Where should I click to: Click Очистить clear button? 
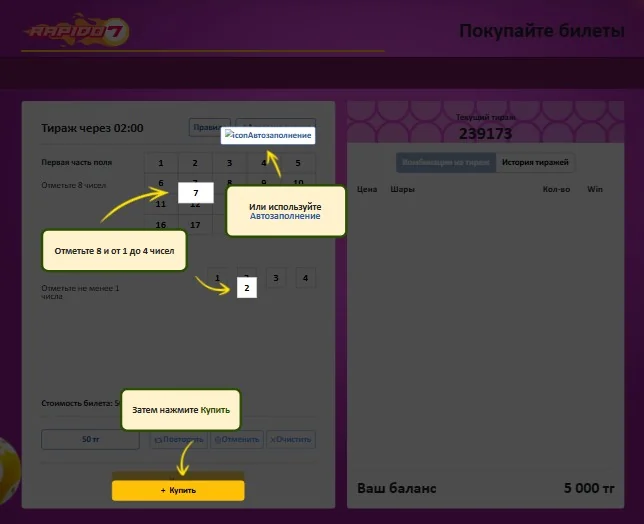[291, 439]
